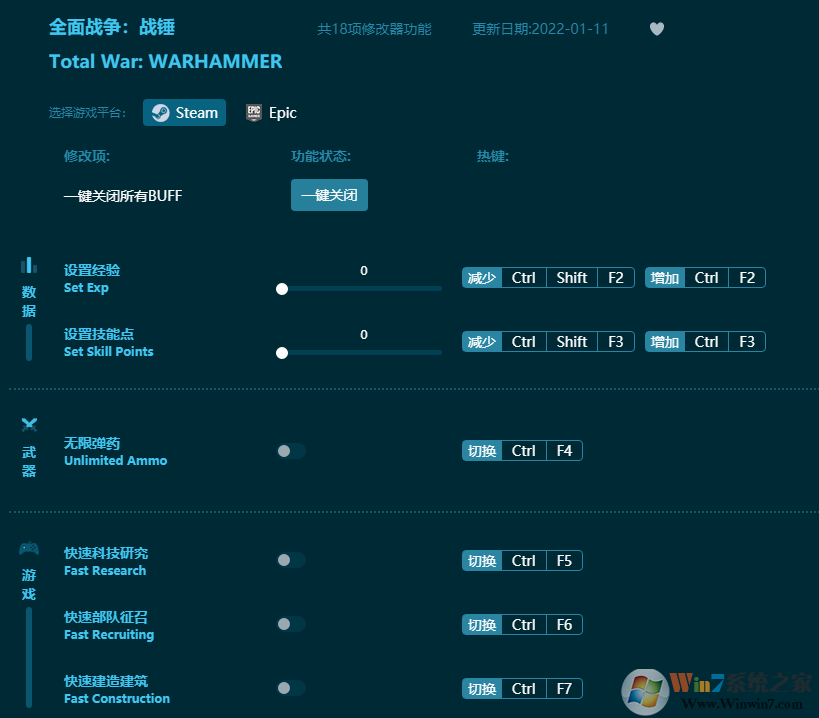Turn on Fast Recruiting toggle
The width and height of the screenshot is (819, 718).
pos(291,624)
